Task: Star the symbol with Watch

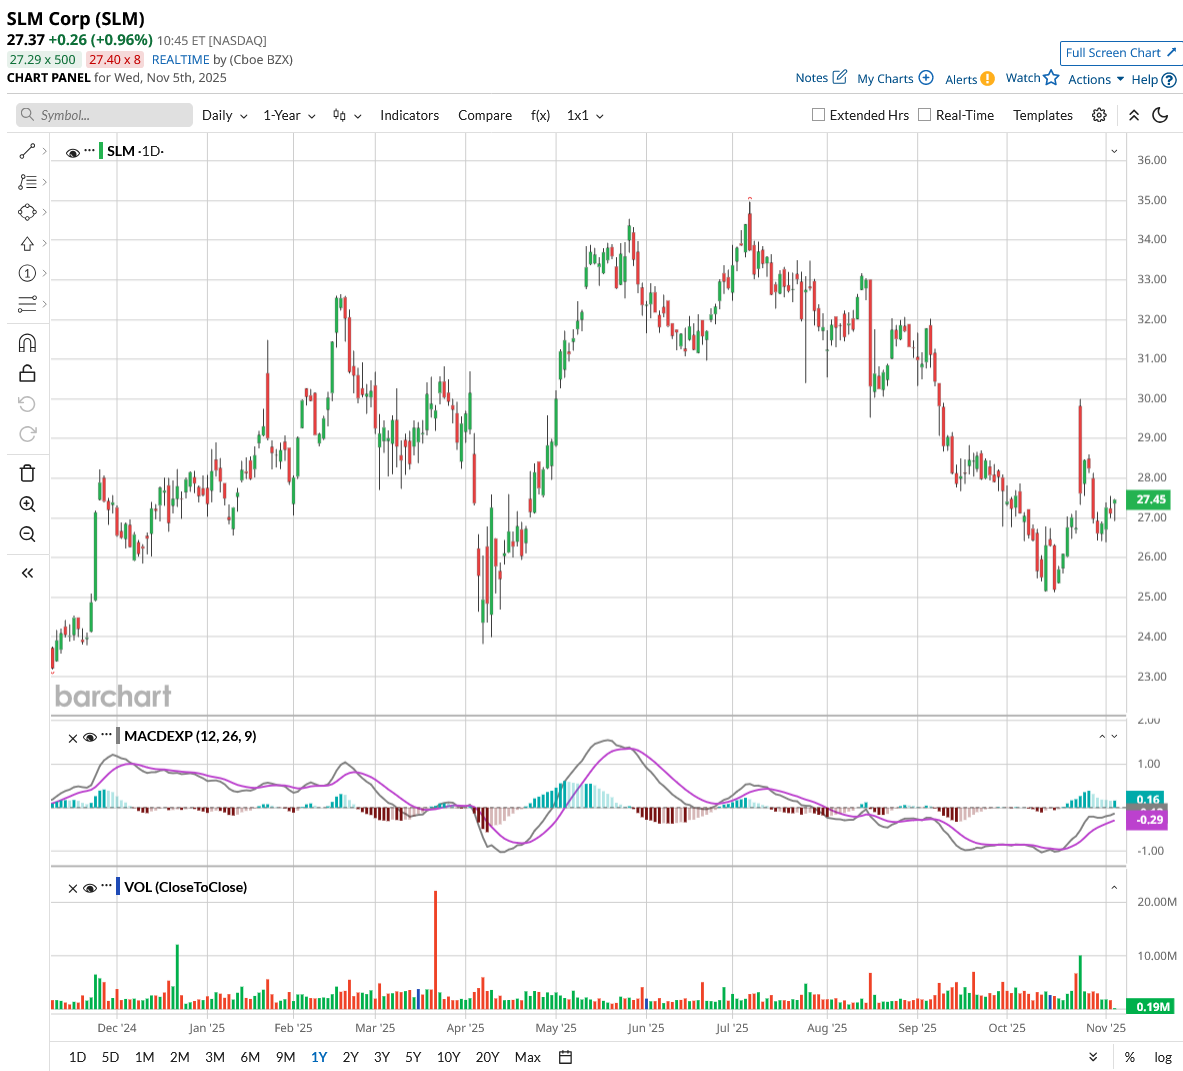Action: point(1052,78)
